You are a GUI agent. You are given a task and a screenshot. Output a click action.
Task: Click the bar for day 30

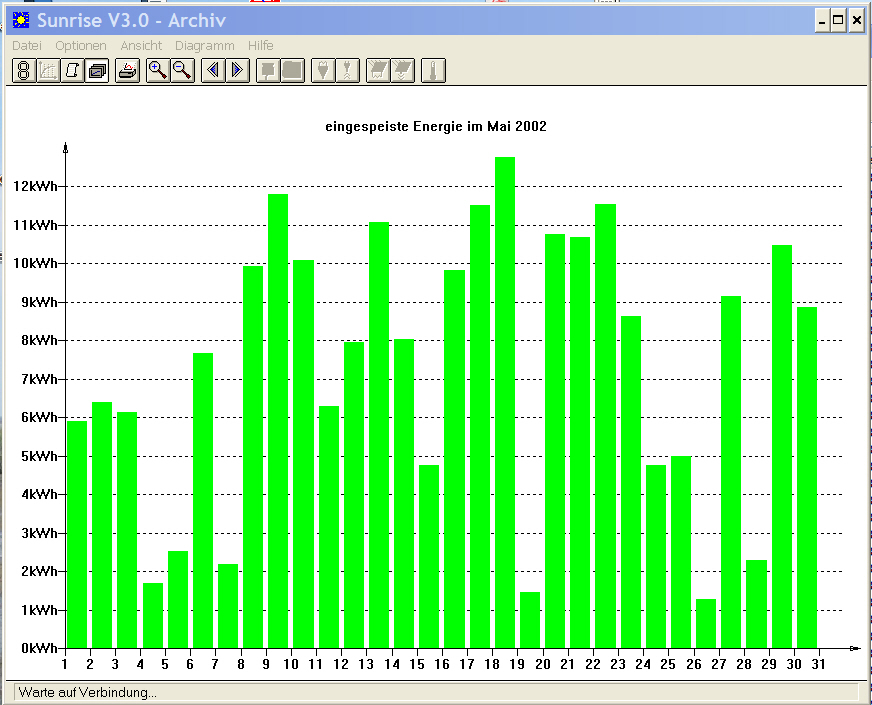[x=807, y=478]
